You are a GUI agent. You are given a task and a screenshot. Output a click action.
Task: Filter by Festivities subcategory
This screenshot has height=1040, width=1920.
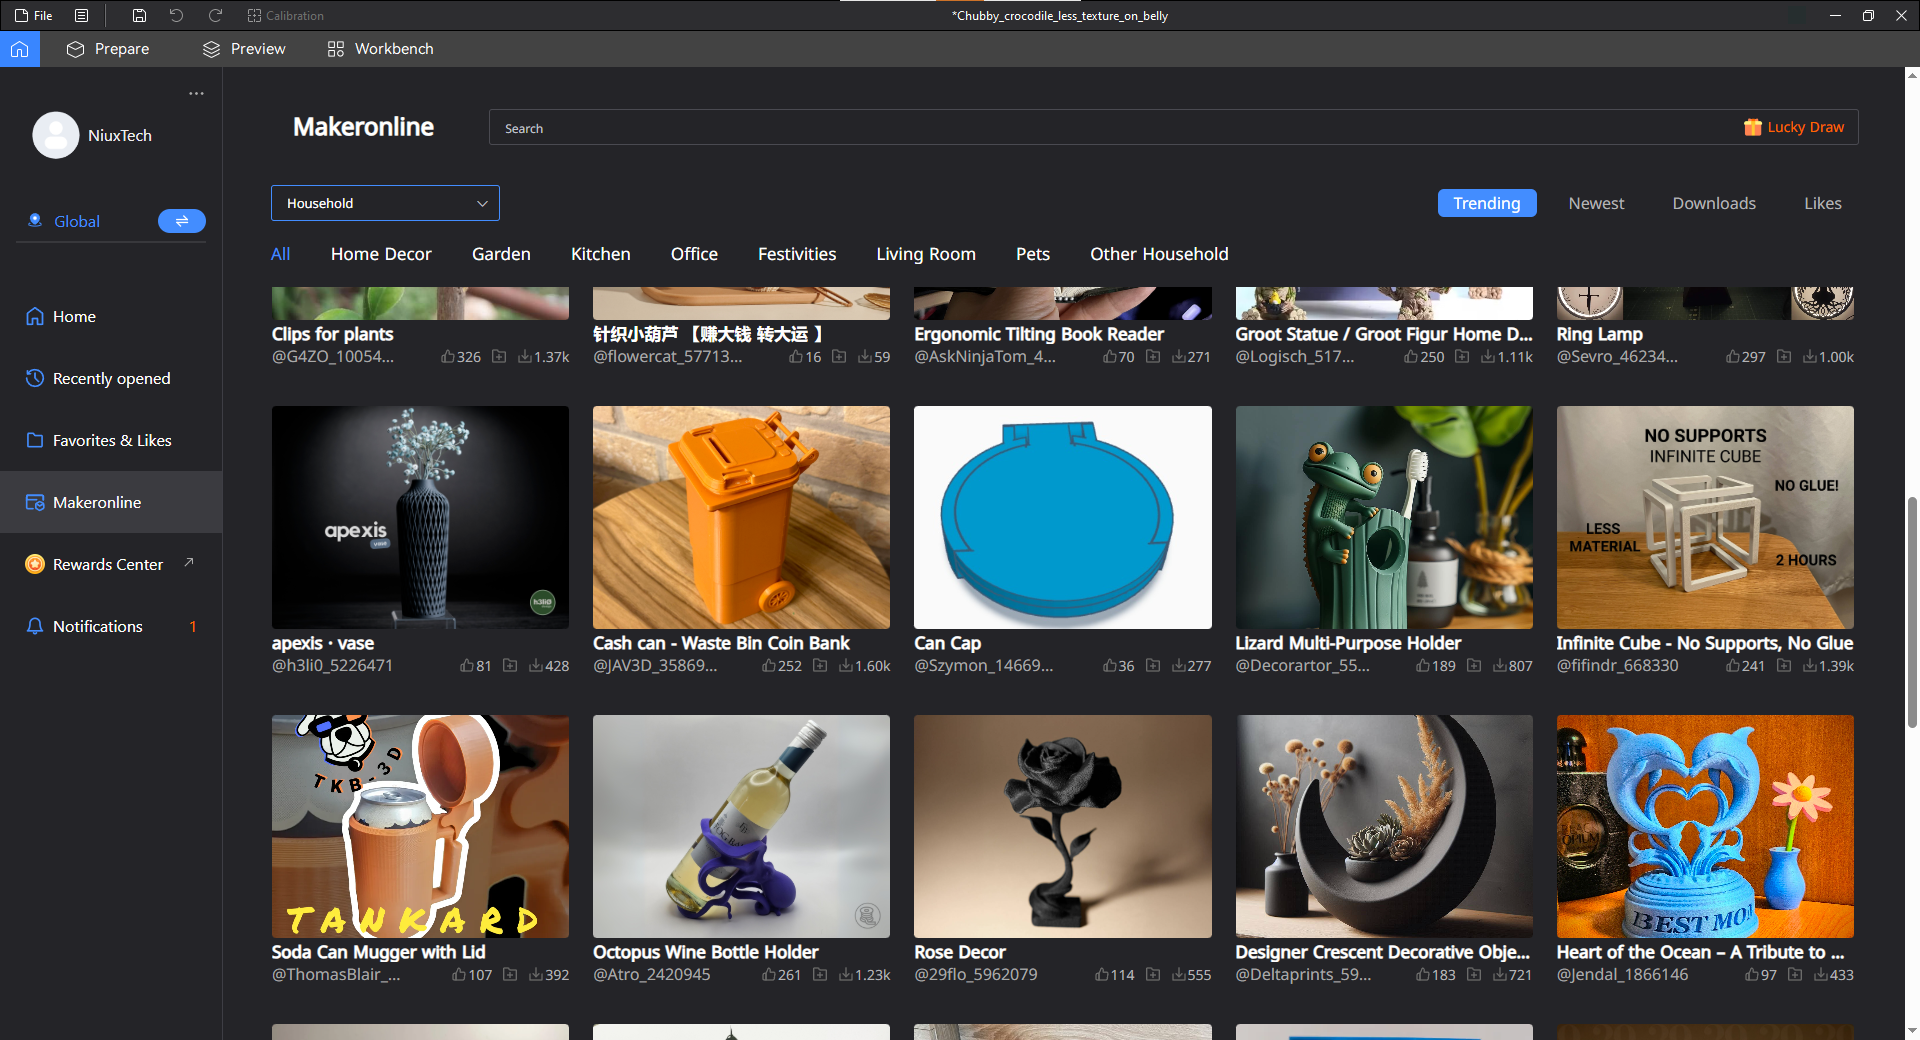tap(797, 254)
